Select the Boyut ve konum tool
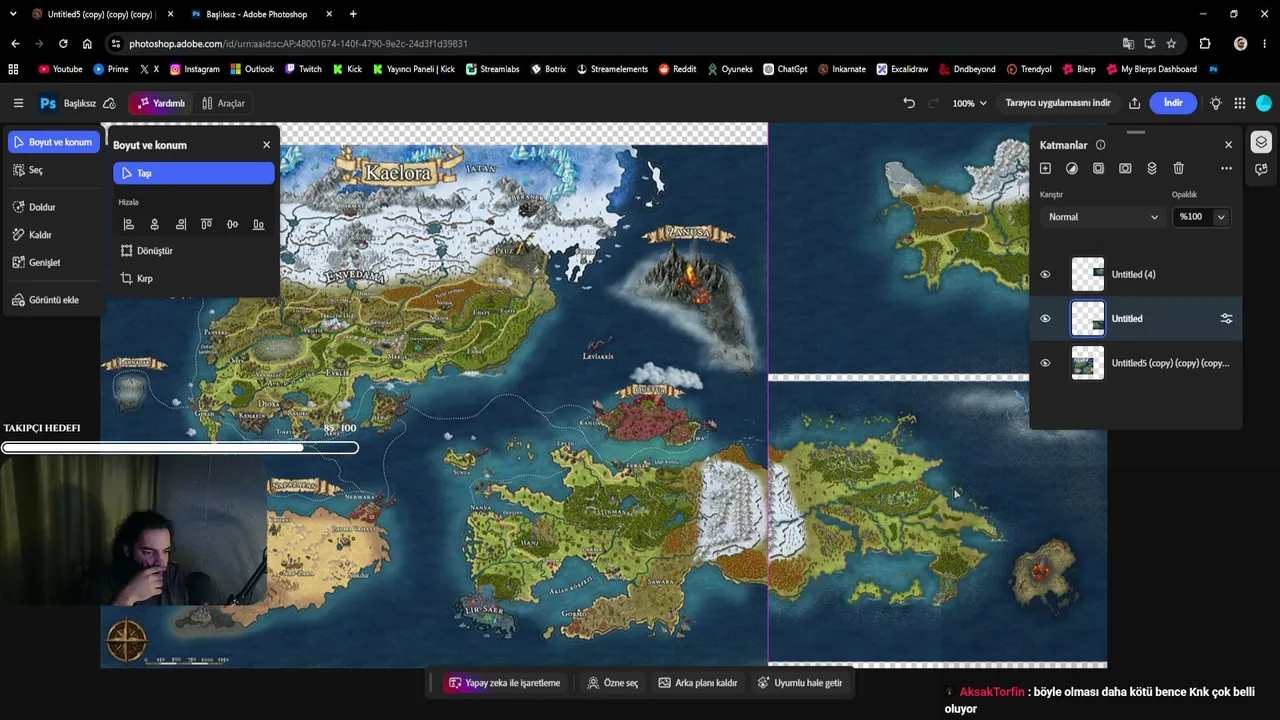This screenshot has width=1280, height=720. coord(54,142)
